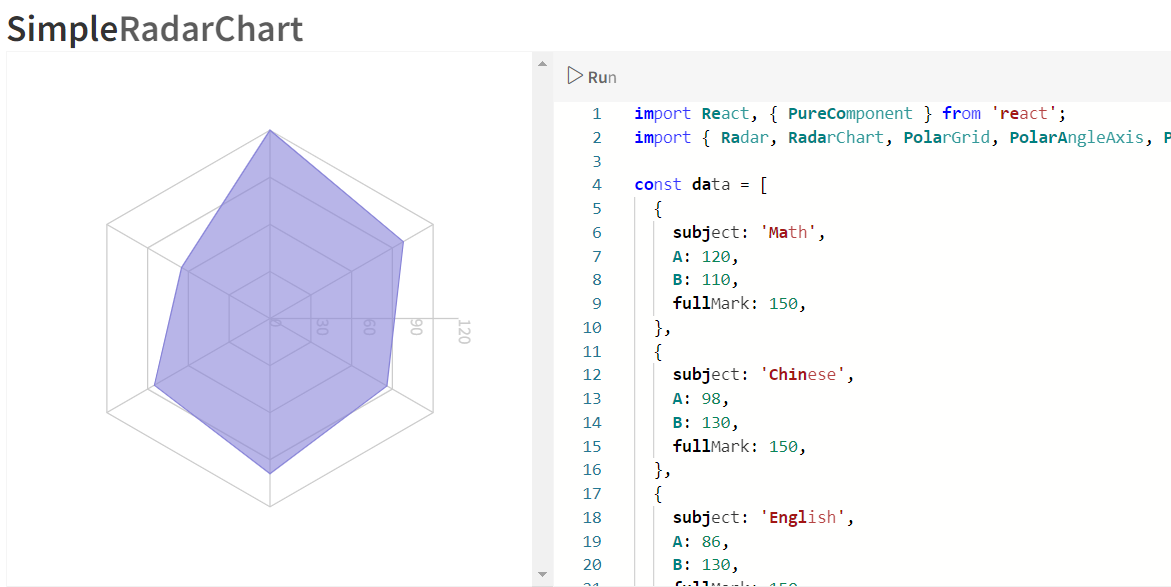
Task: Click the PureComponent import name
Action: point(849,113)
